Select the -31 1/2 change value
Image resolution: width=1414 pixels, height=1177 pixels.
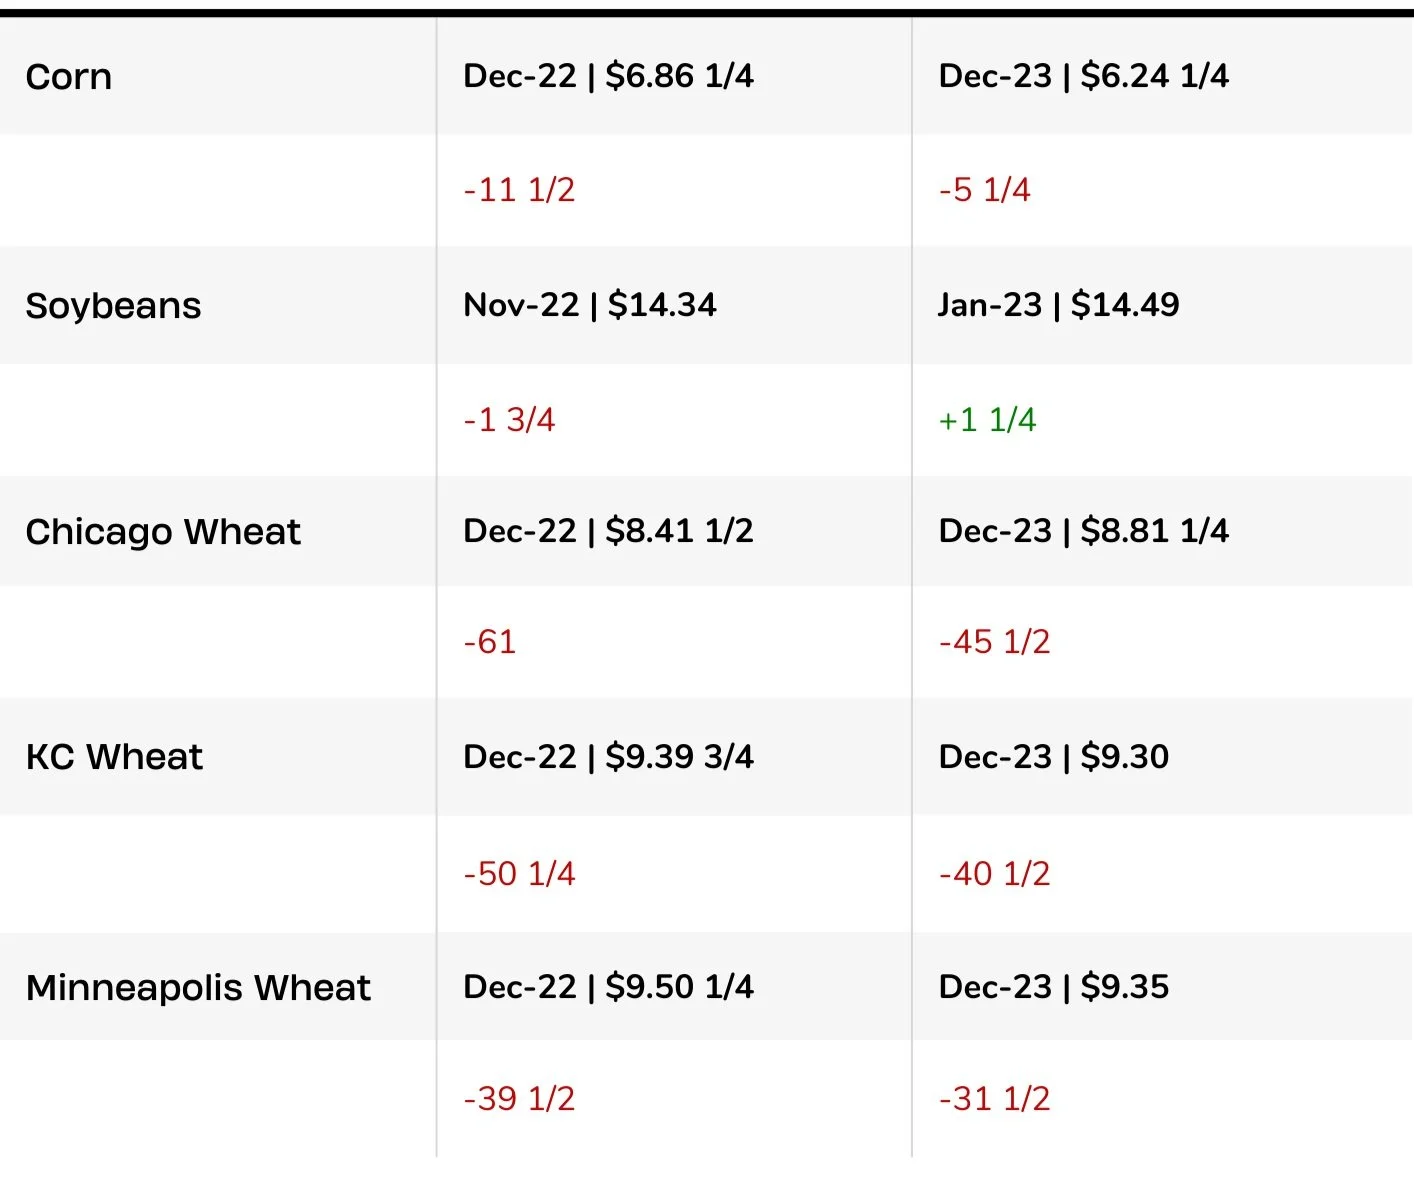tap(994, 1099)
